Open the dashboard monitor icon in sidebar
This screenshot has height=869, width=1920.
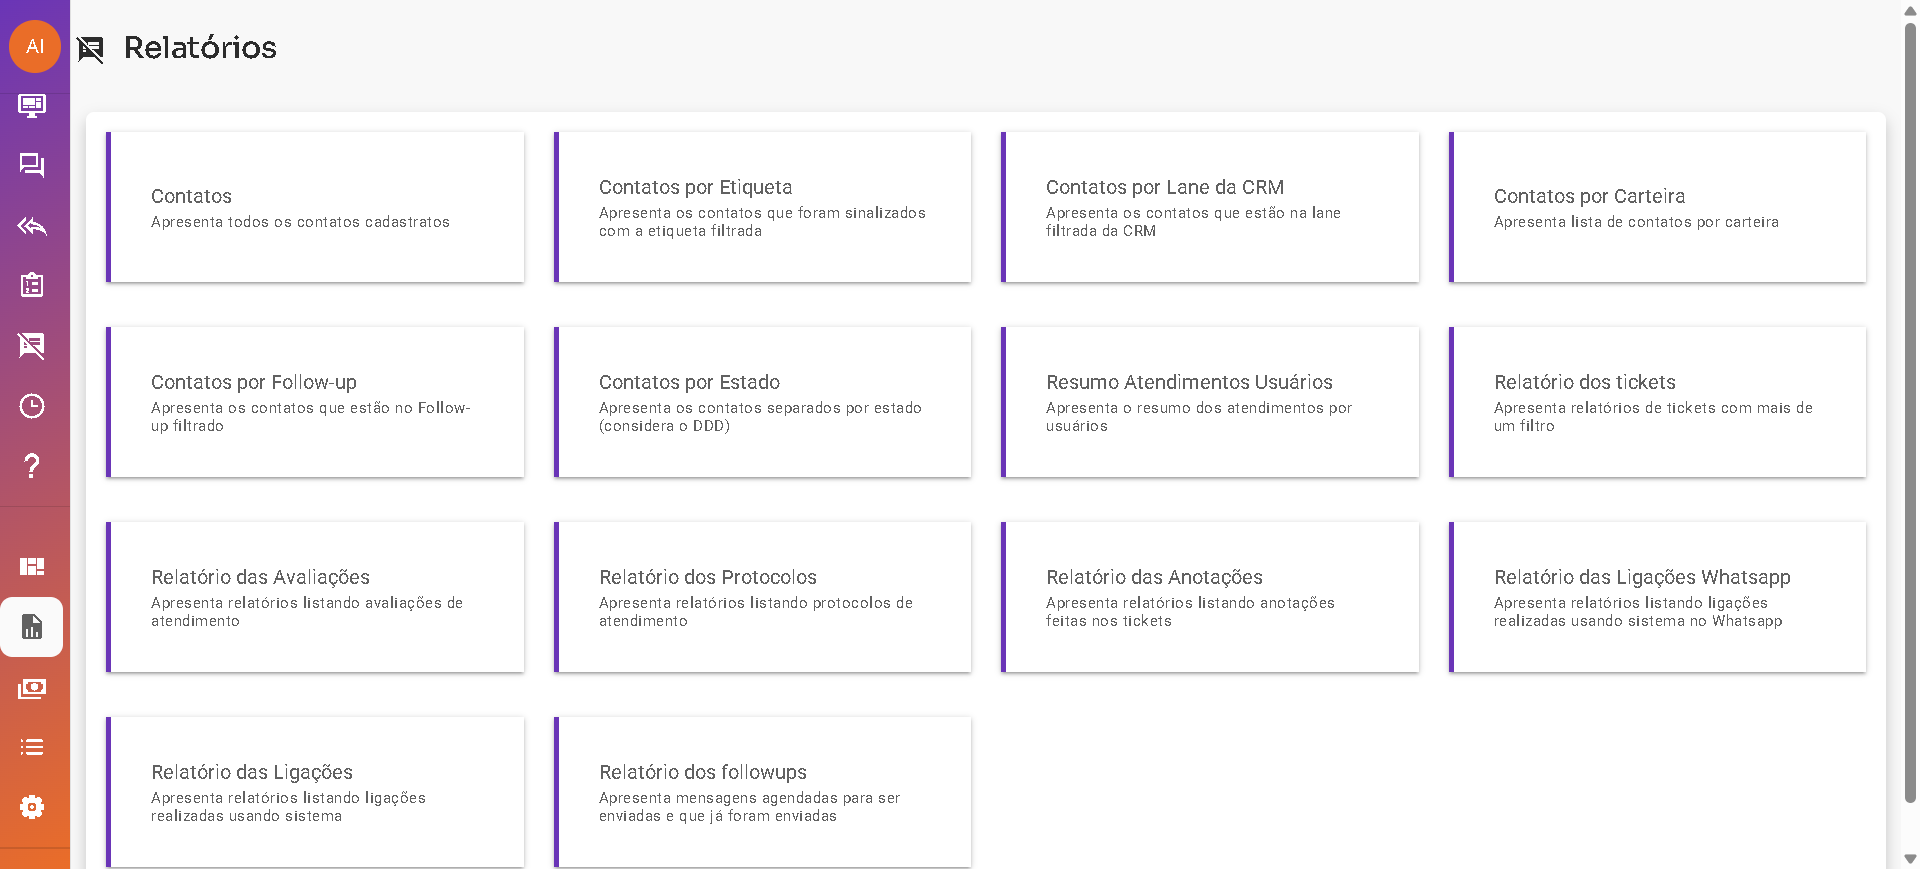pyautogui.click(x=32, y=105)
